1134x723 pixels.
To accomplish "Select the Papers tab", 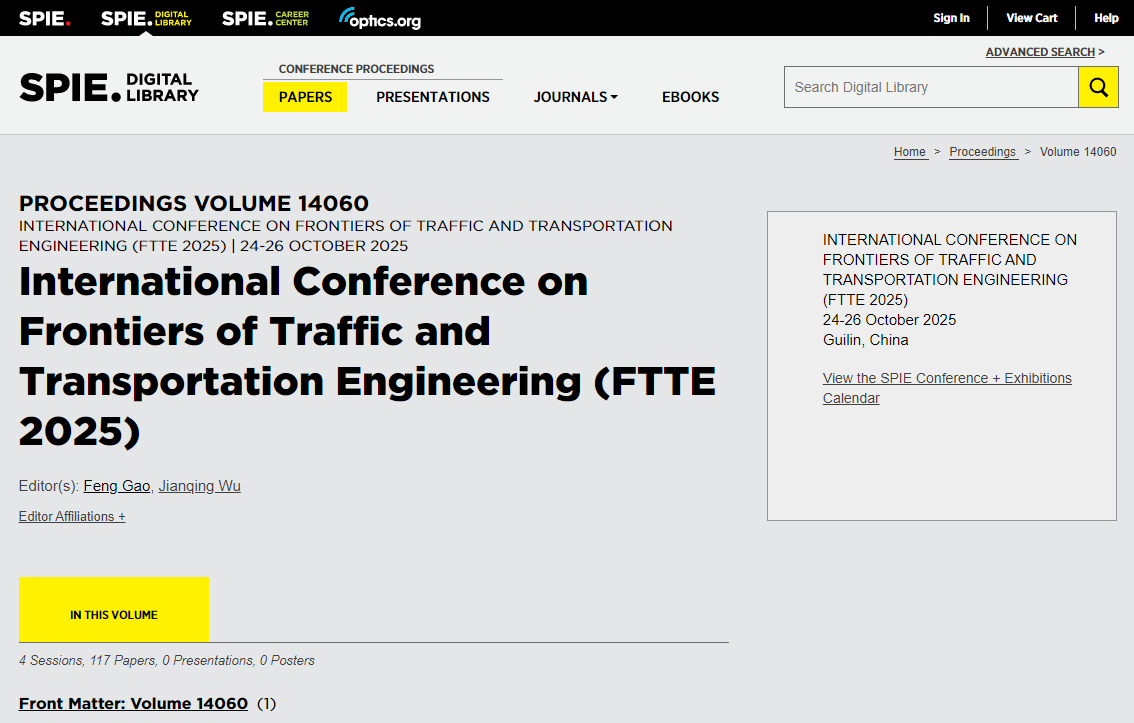I will [x=305, y=97].
